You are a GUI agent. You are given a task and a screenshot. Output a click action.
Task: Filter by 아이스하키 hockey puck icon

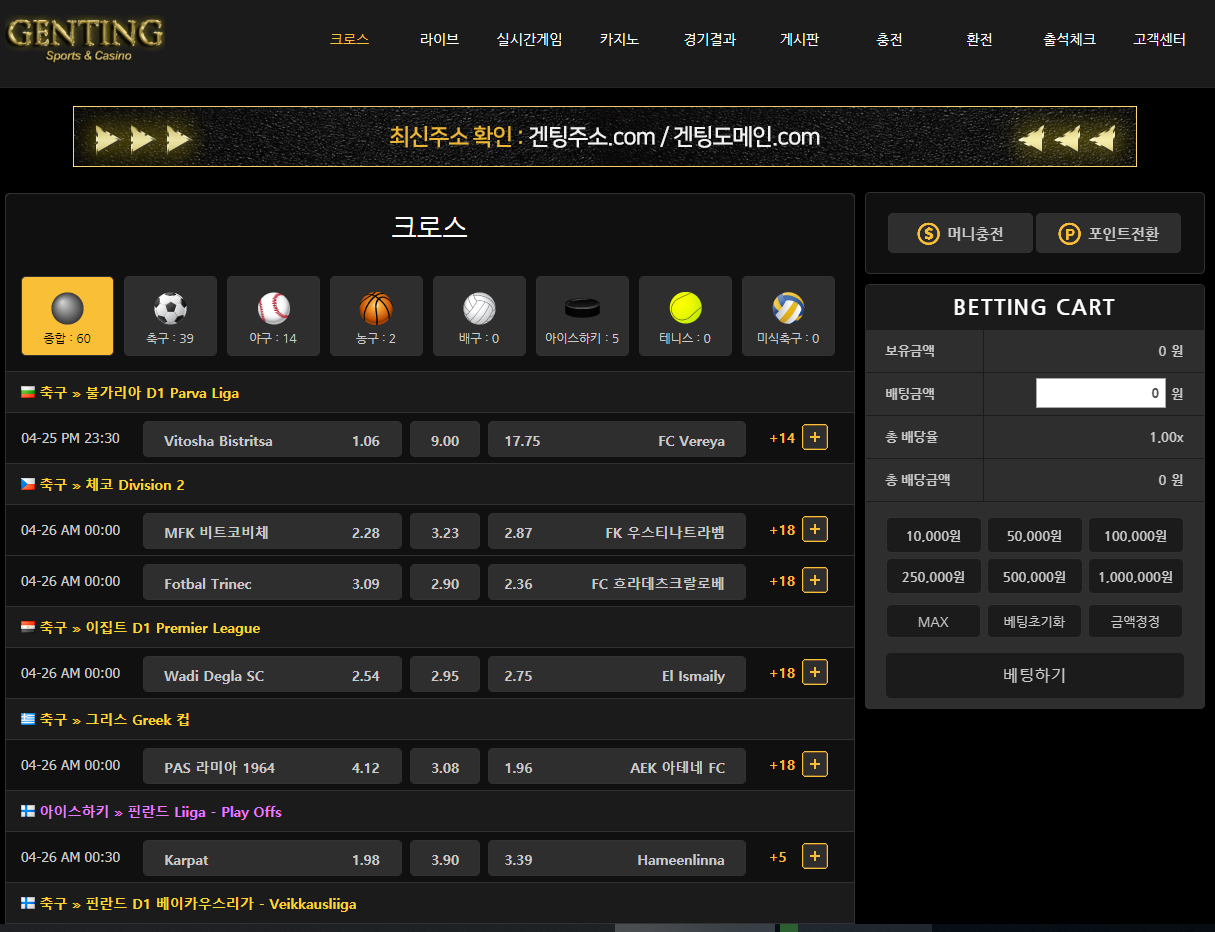tap(582, 308)
